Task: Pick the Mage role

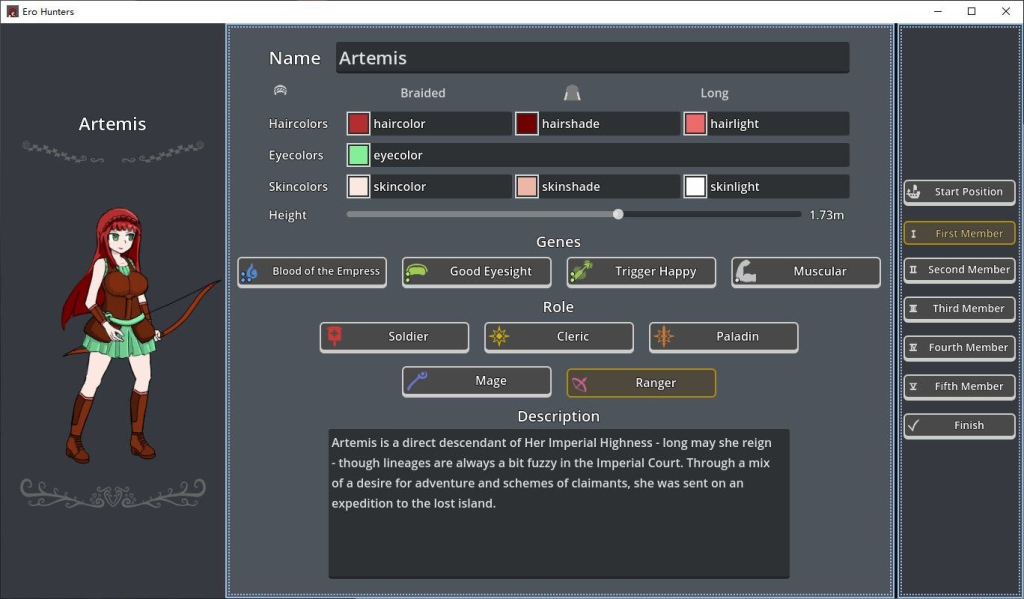Action: (x=477, y=382)
